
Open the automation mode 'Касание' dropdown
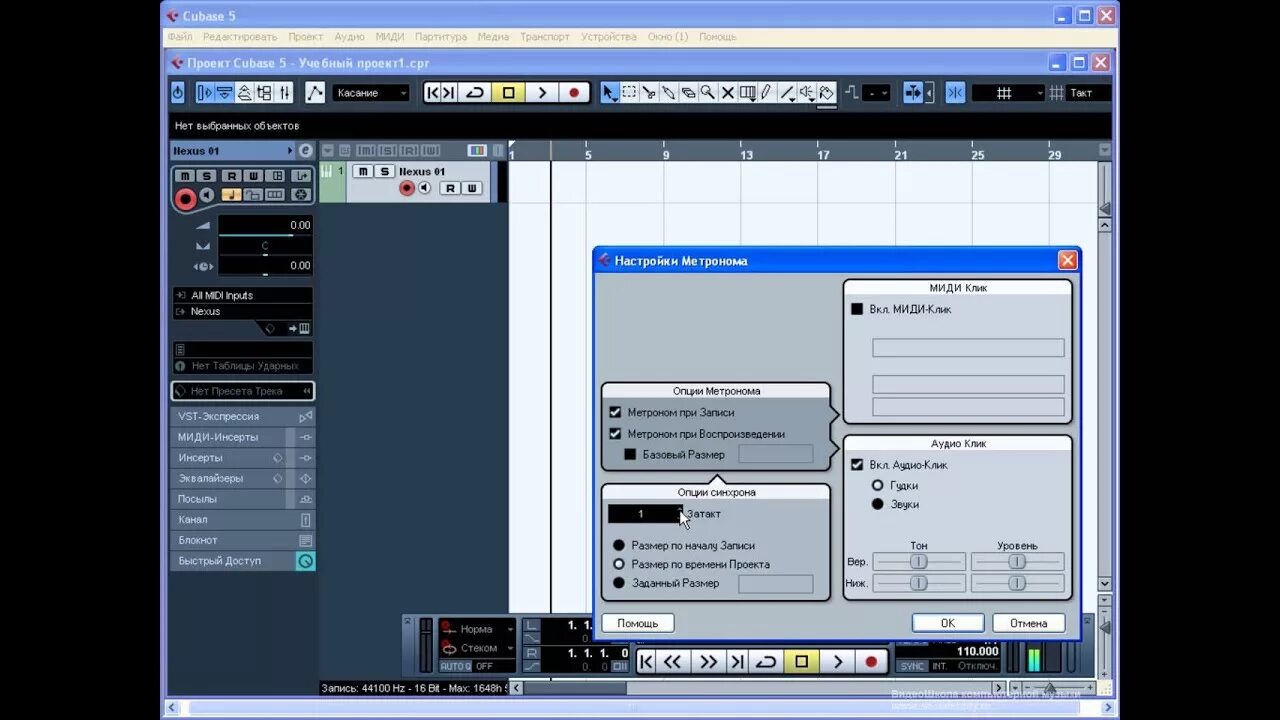coord(372,93)
